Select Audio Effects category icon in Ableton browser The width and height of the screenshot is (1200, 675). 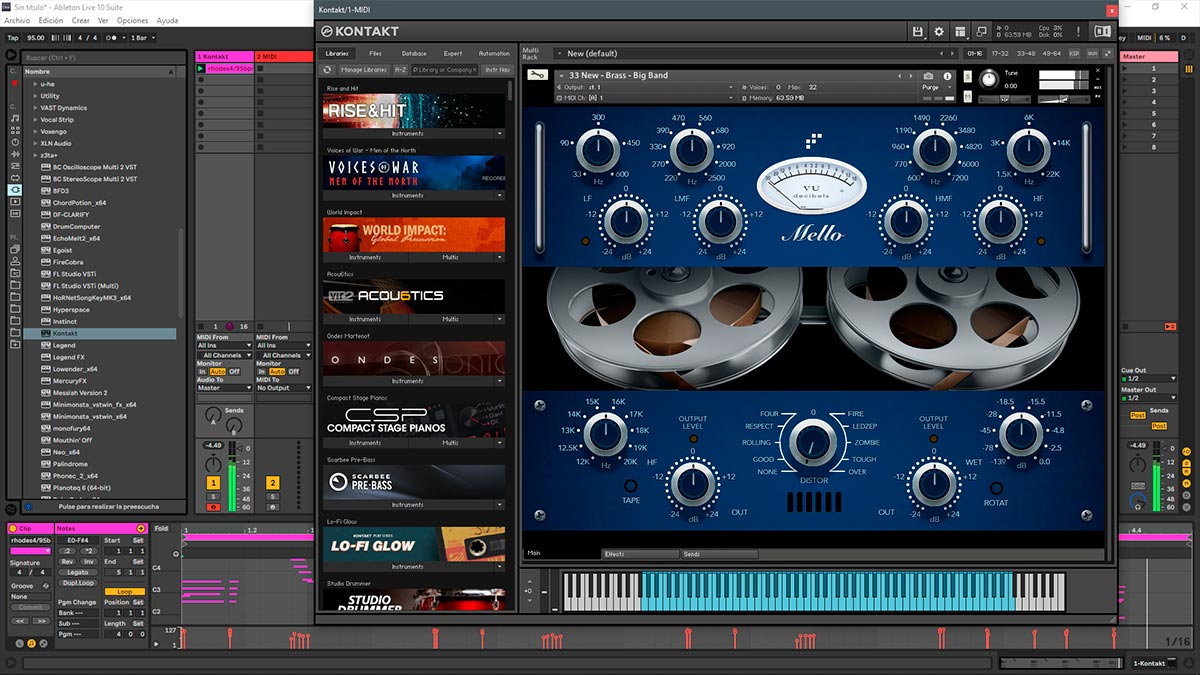pos(14,154)
